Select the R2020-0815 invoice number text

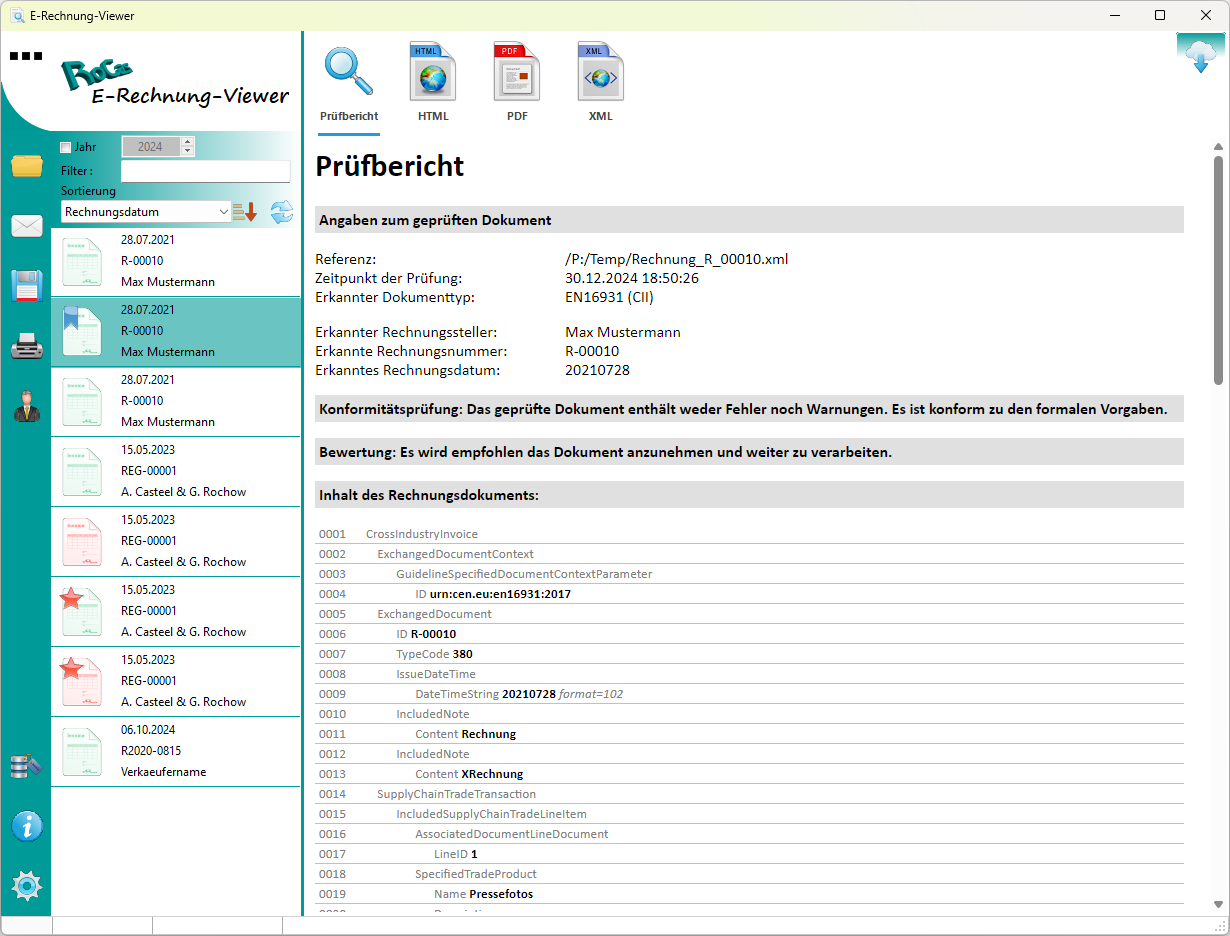tap(151, 751)
